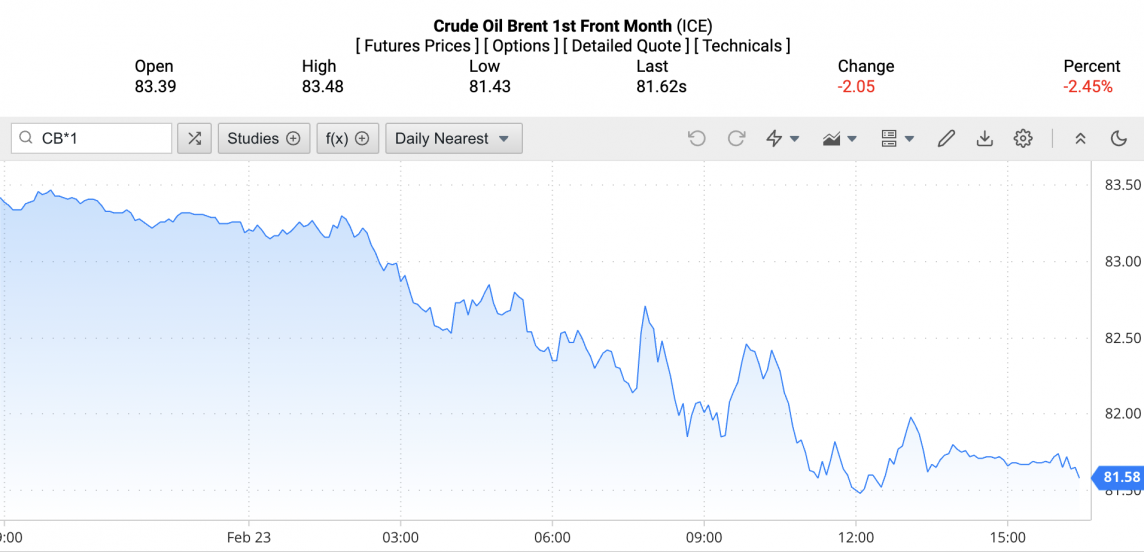Click the f(x) expressions button

tap(347, 139)
